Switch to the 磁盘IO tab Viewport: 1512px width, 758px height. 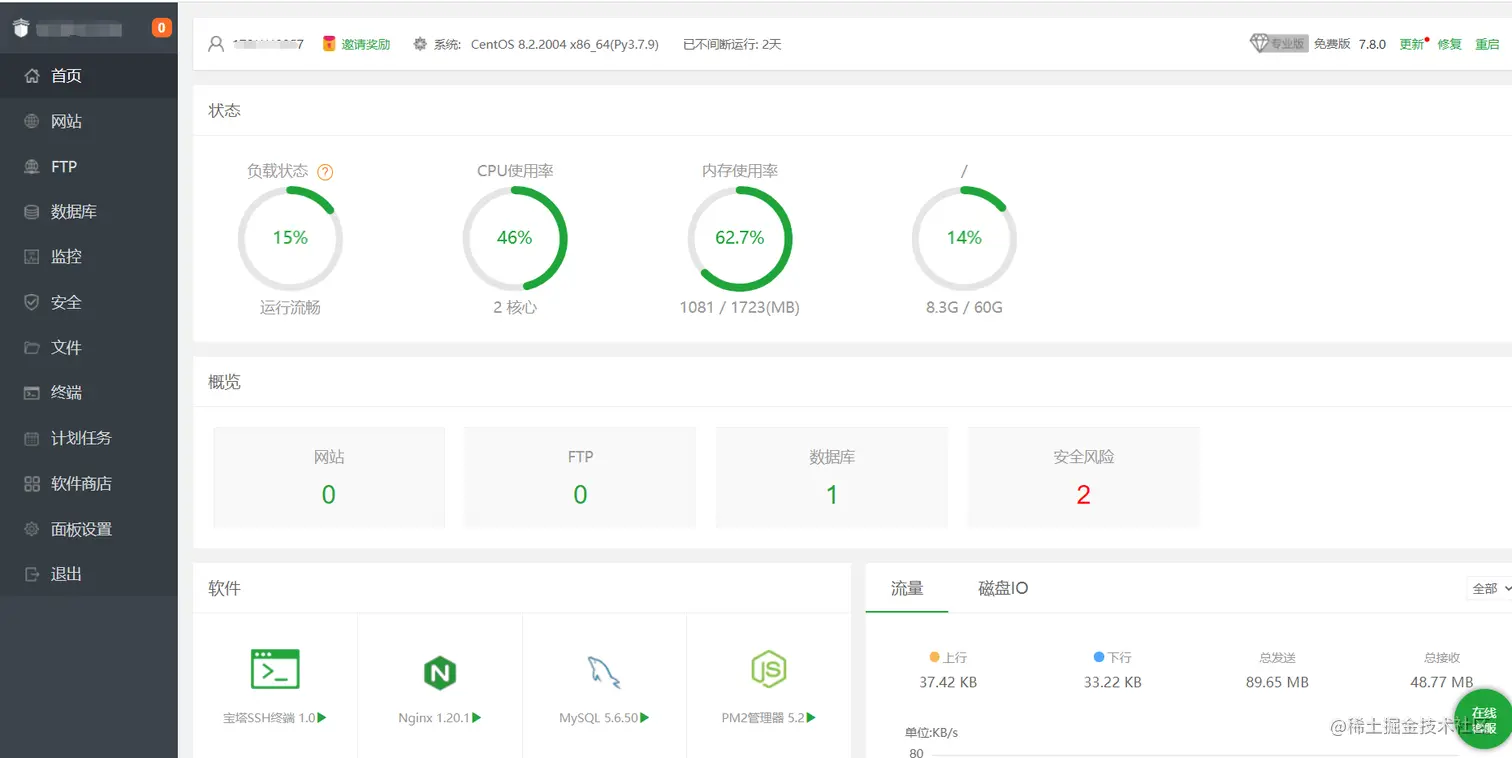click(x=1003, y=588)
